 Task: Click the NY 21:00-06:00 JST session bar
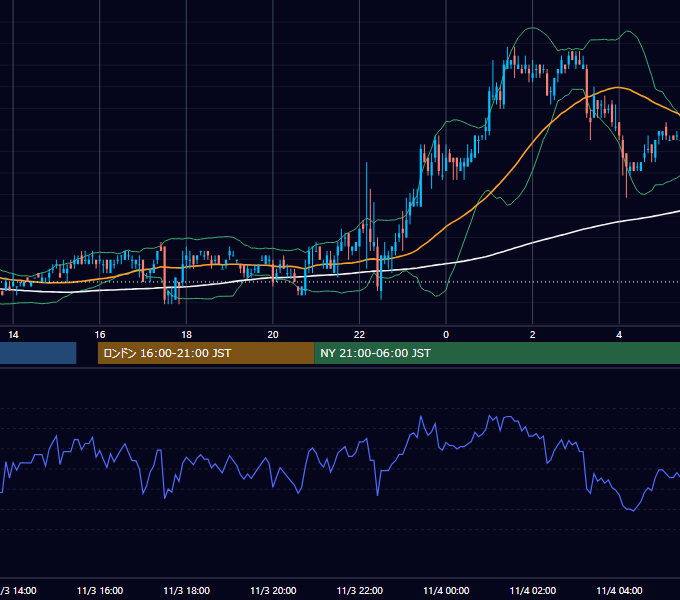click(x=497, y=353)
